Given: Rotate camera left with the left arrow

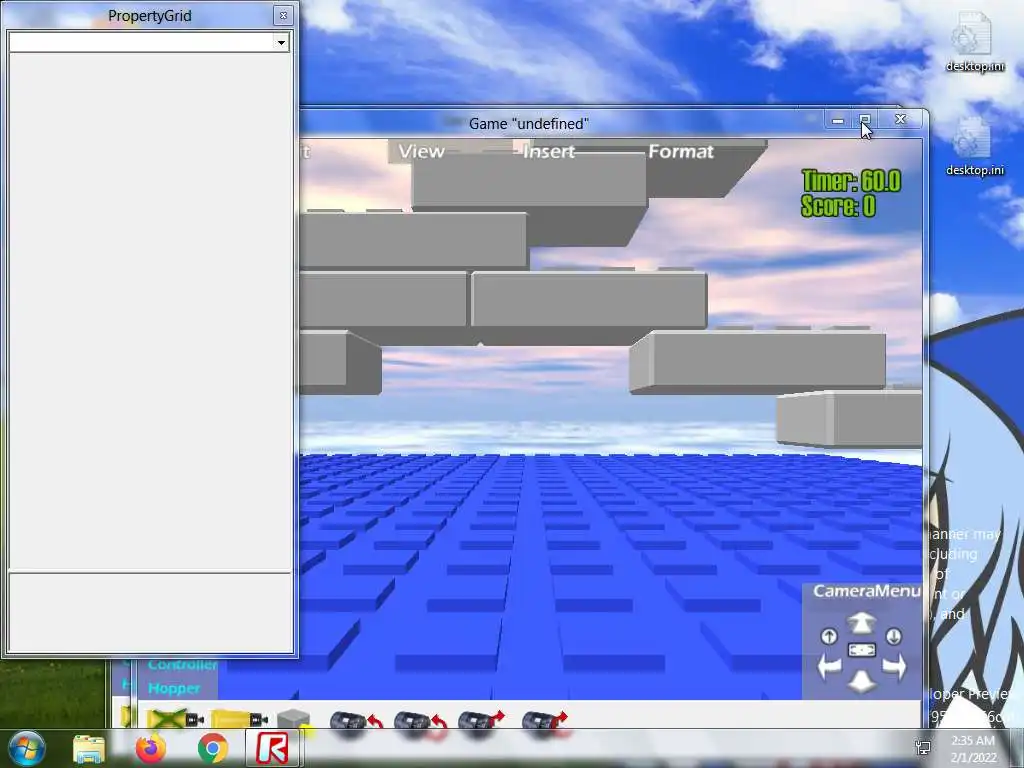Looking at the screenshot, I should coord(829,667).
